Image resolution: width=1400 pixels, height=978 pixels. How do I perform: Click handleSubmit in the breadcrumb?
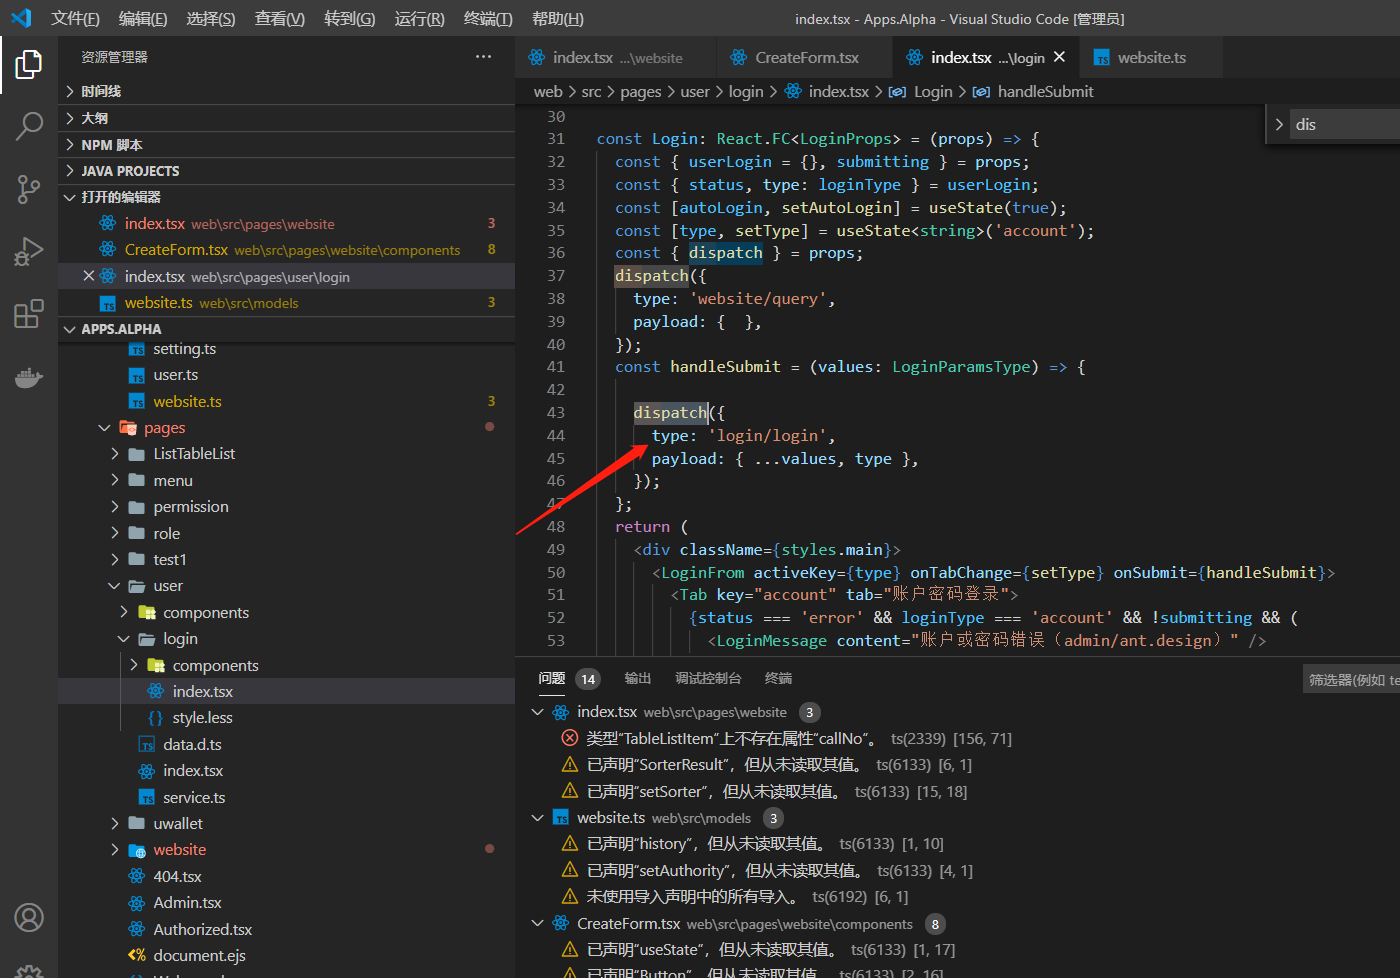click(1044, 92)
